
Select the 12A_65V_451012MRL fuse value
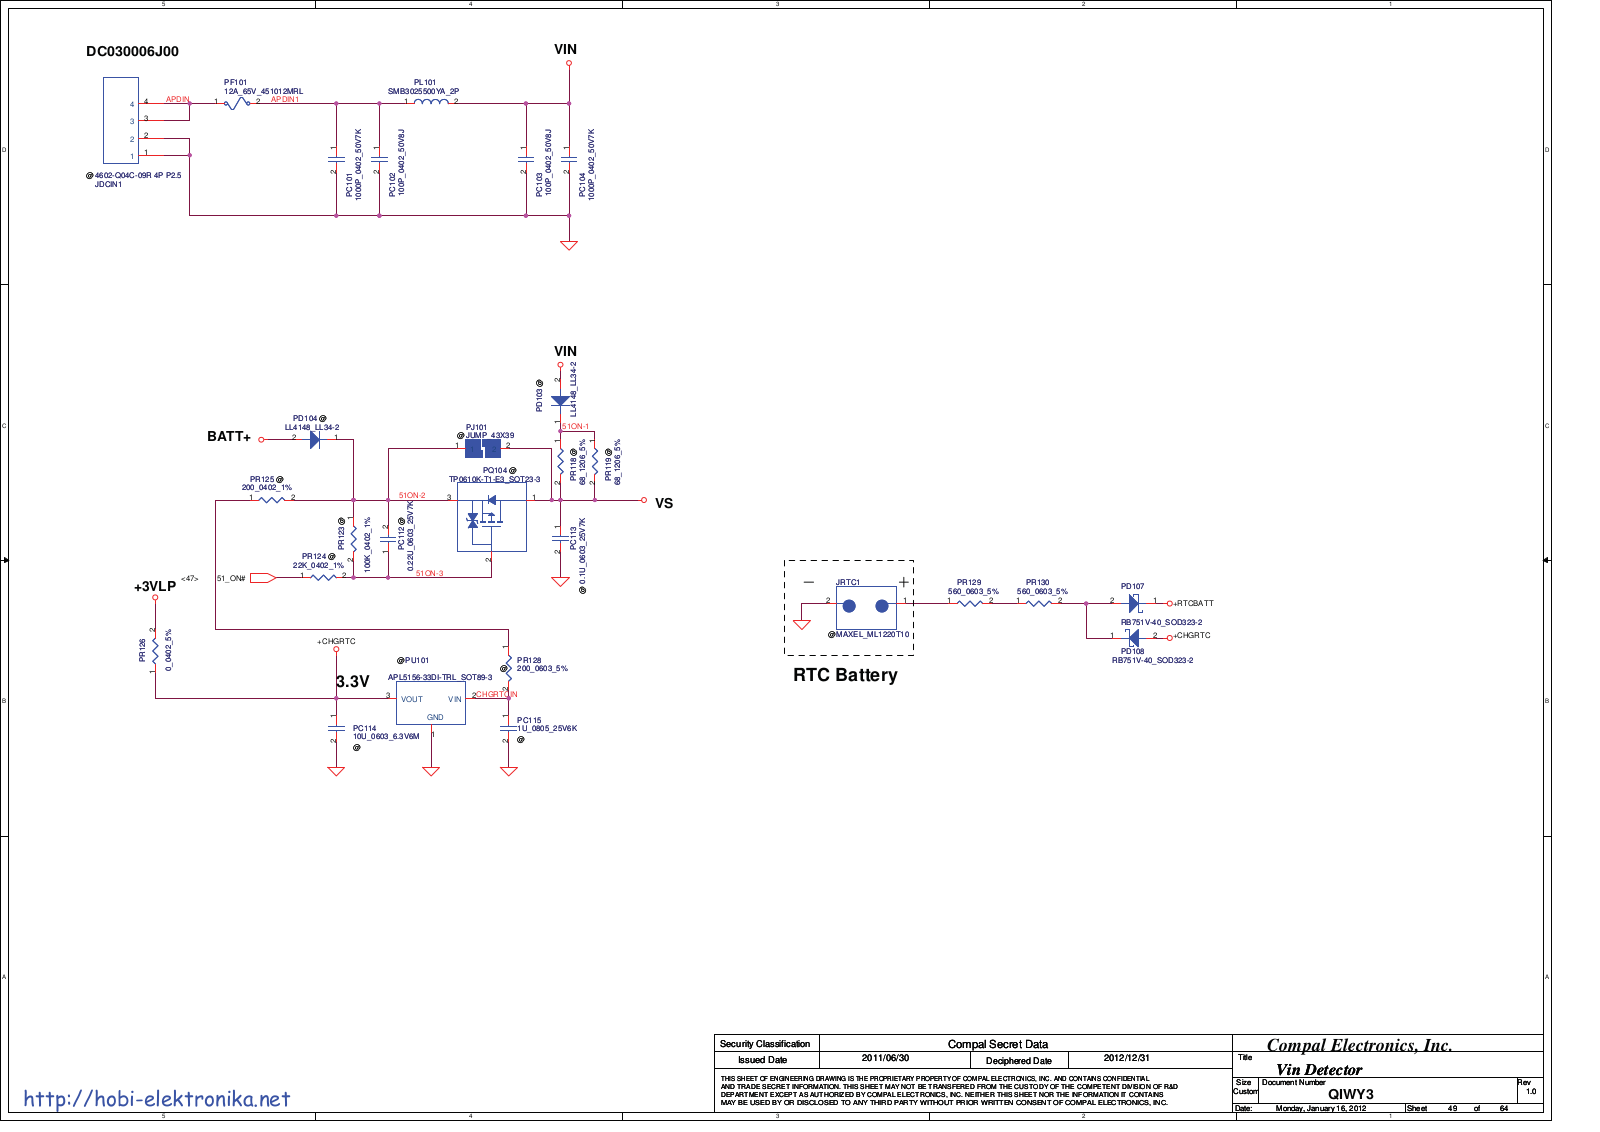pos(263,91)
